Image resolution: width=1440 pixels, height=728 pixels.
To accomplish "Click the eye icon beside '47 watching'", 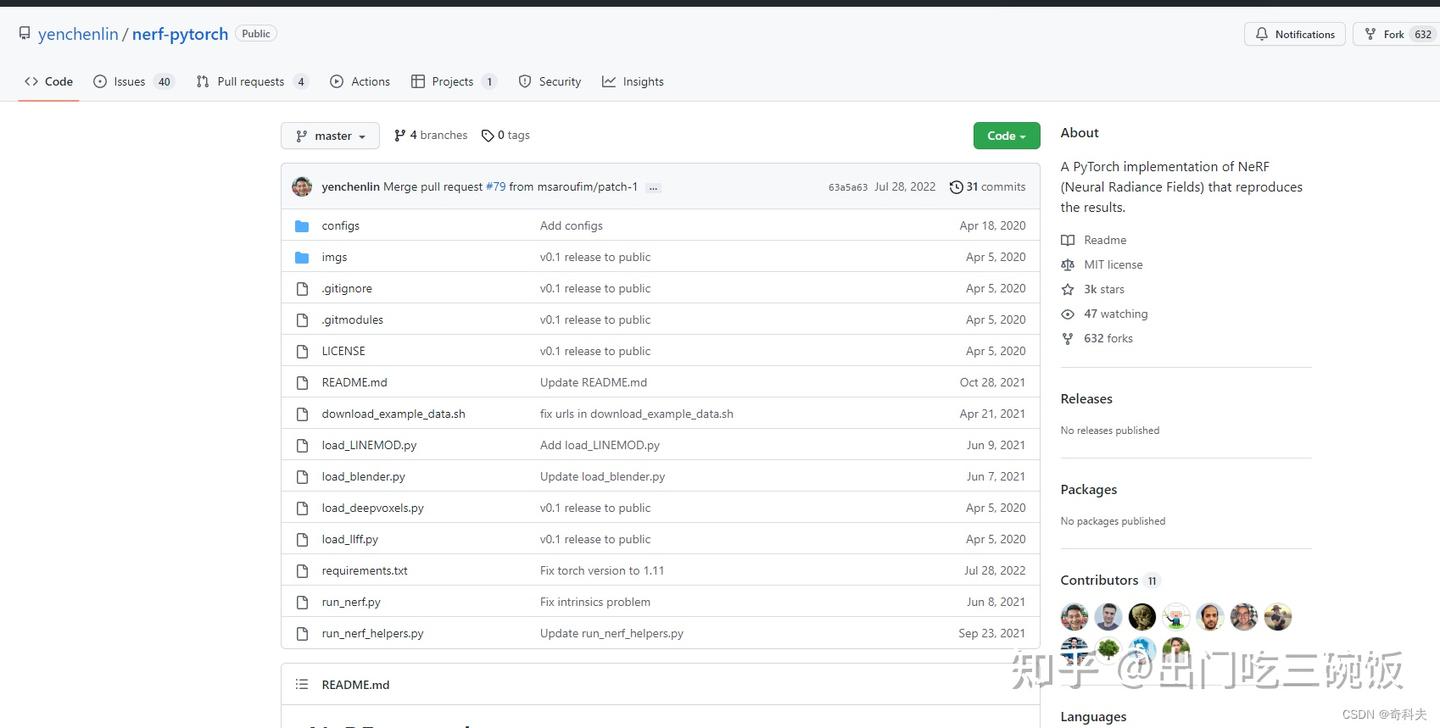I will point(1068,314).
